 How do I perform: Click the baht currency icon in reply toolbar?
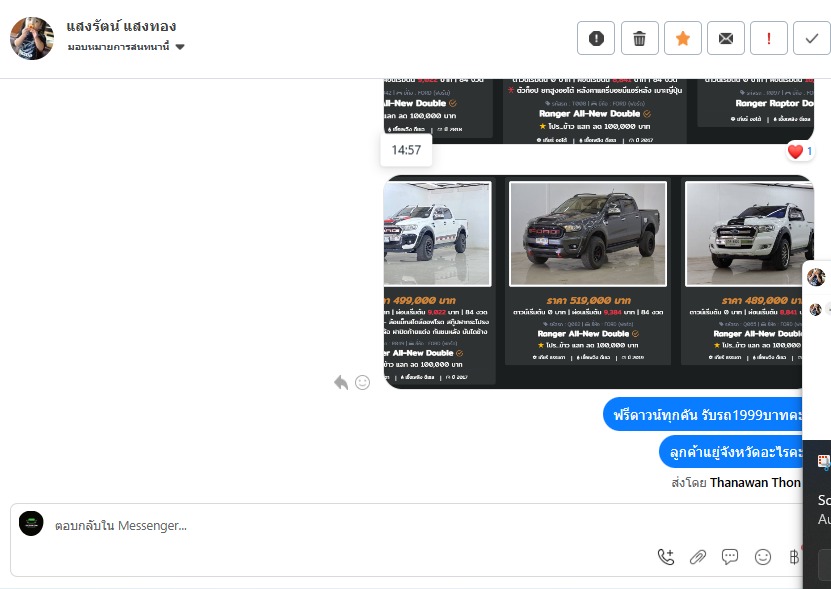click(x=794, y=557)
